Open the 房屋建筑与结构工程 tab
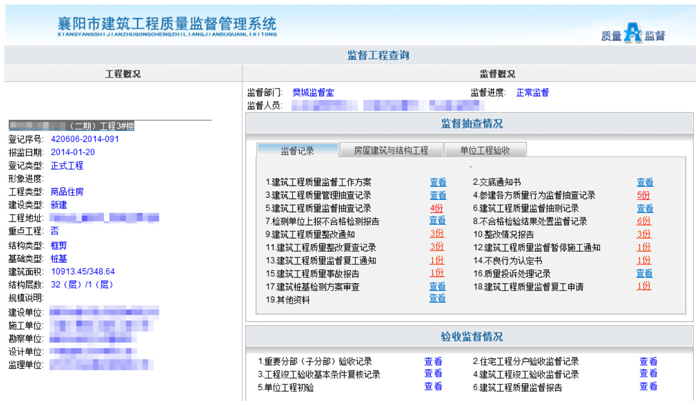700x405 pixels. coord(390,151)
